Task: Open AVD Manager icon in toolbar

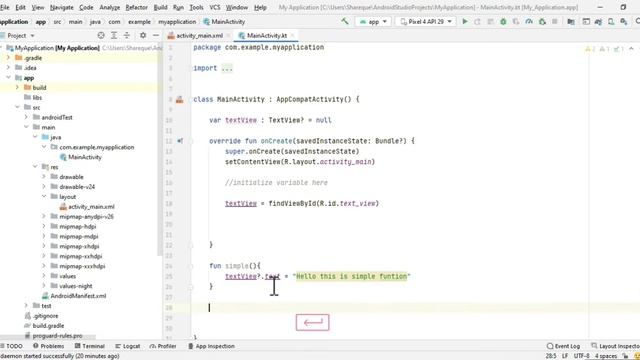Action: tap(611, 22)
